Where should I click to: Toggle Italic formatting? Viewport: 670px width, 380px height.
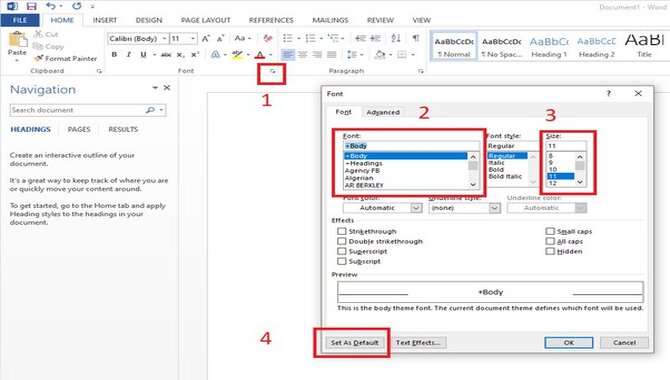pyautogui.click(x=128, y=55)
